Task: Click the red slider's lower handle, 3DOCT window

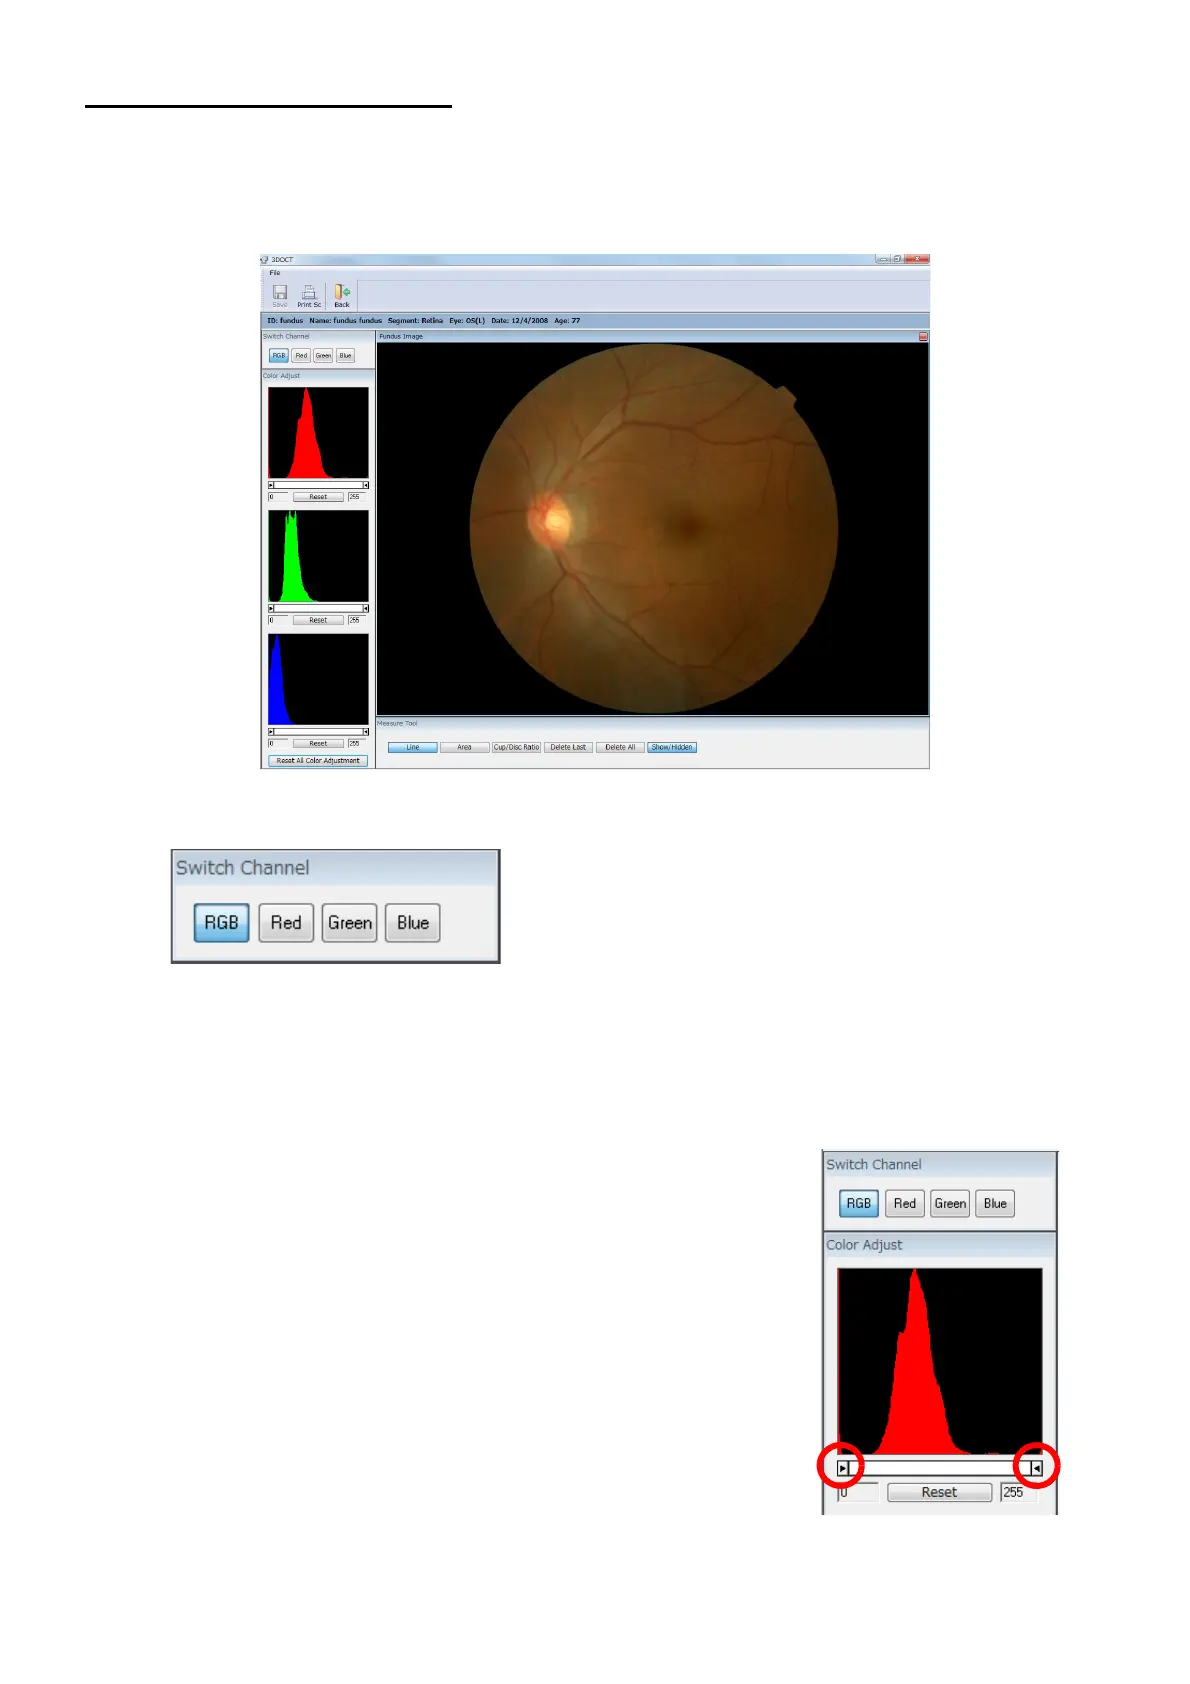Action: click(x=271, y=485)
